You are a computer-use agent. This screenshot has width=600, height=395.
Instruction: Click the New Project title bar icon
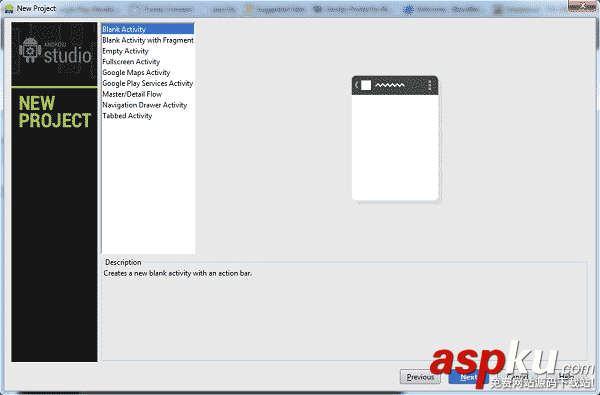coord(8,8)
